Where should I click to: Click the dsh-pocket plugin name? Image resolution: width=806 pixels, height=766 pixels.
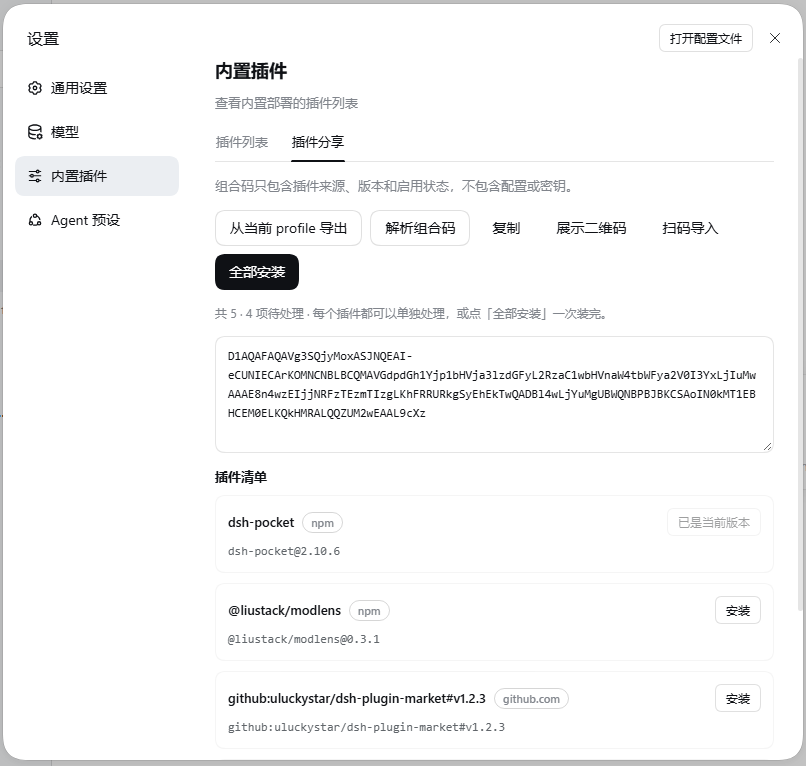point(261,522)
